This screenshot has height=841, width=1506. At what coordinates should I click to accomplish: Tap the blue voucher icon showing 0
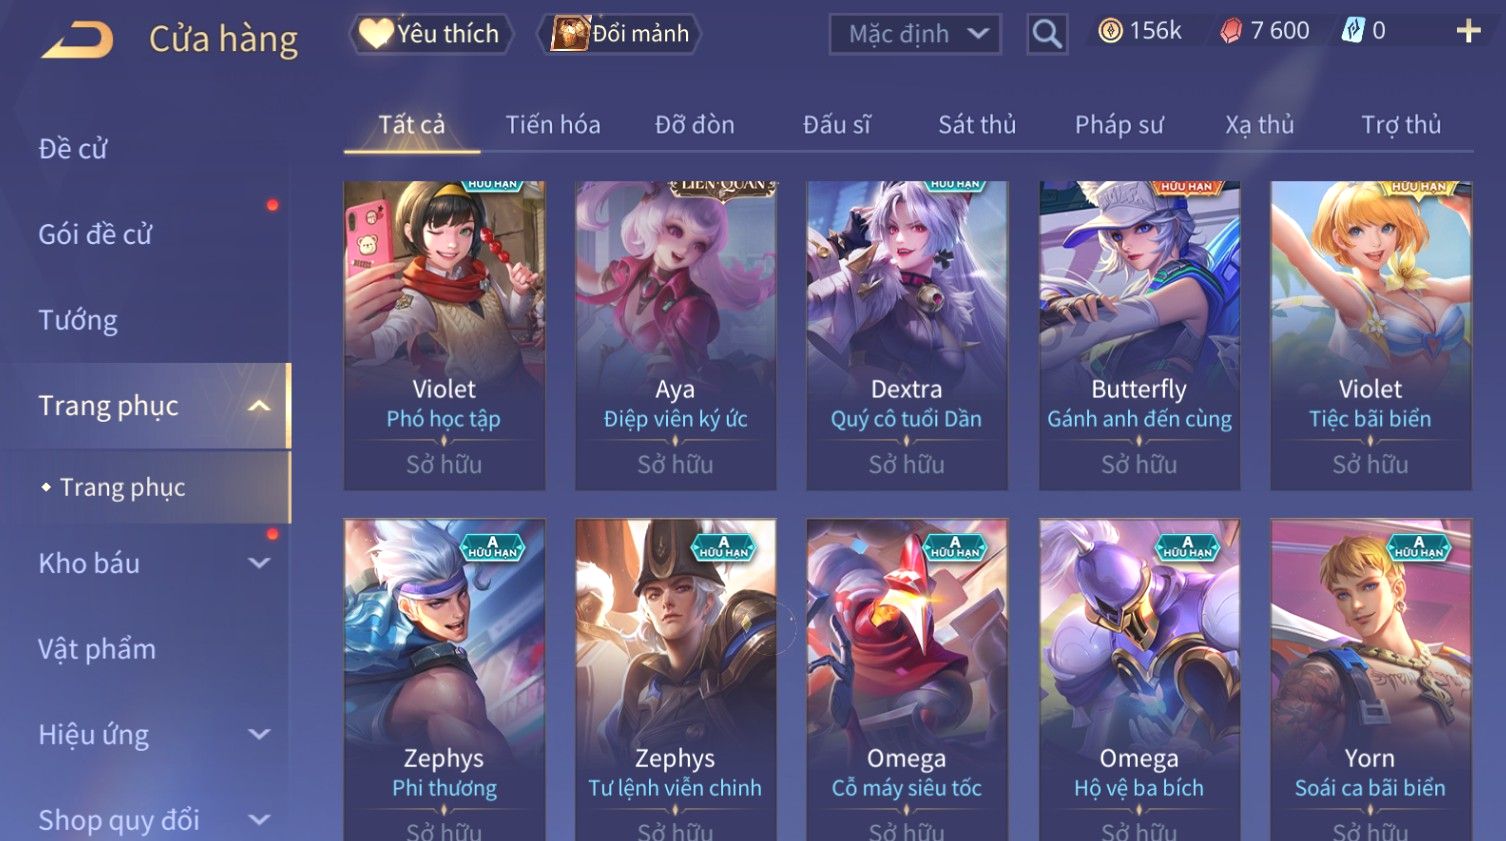point(1363,31)
